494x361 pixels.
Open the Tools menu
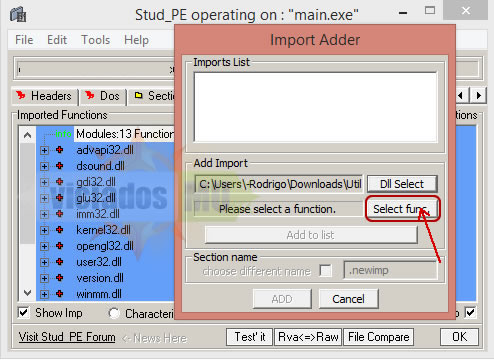pos(96,40)
